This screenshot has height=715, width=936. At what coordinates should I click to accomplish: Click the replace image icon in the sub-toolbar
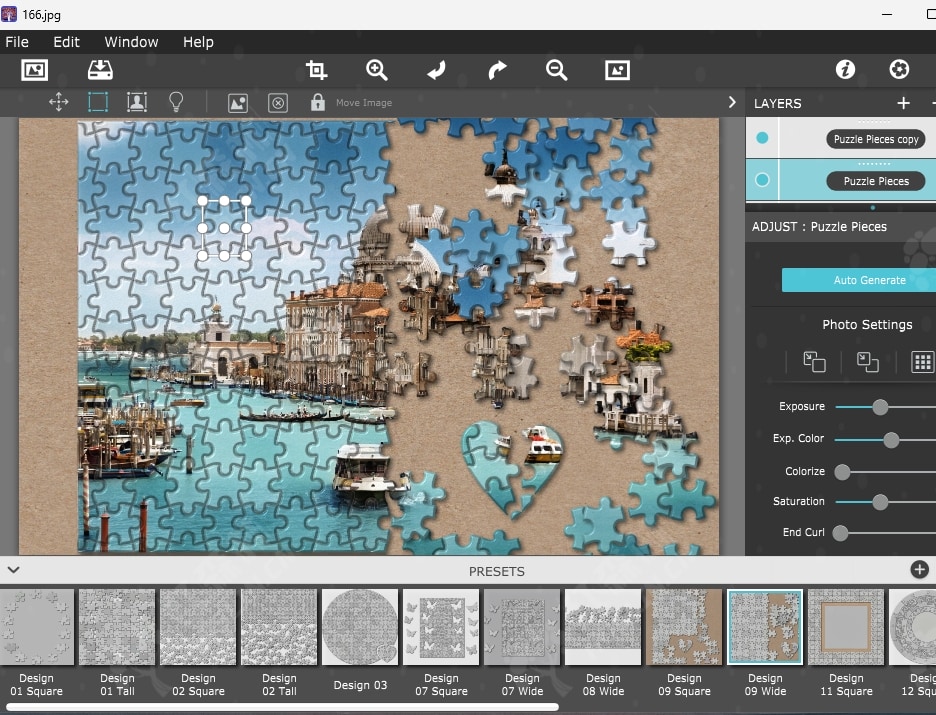pos(238,103)
